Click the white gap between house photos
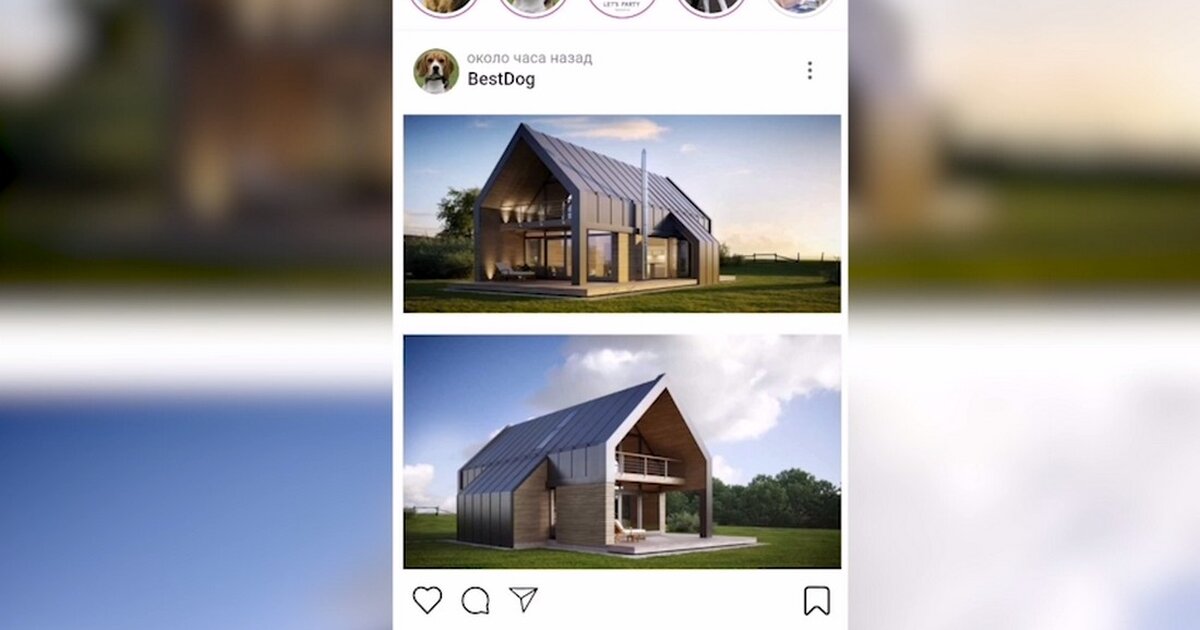Image resolution: width=1200 pixels, height=630 pixels. [x=622, y=324]
